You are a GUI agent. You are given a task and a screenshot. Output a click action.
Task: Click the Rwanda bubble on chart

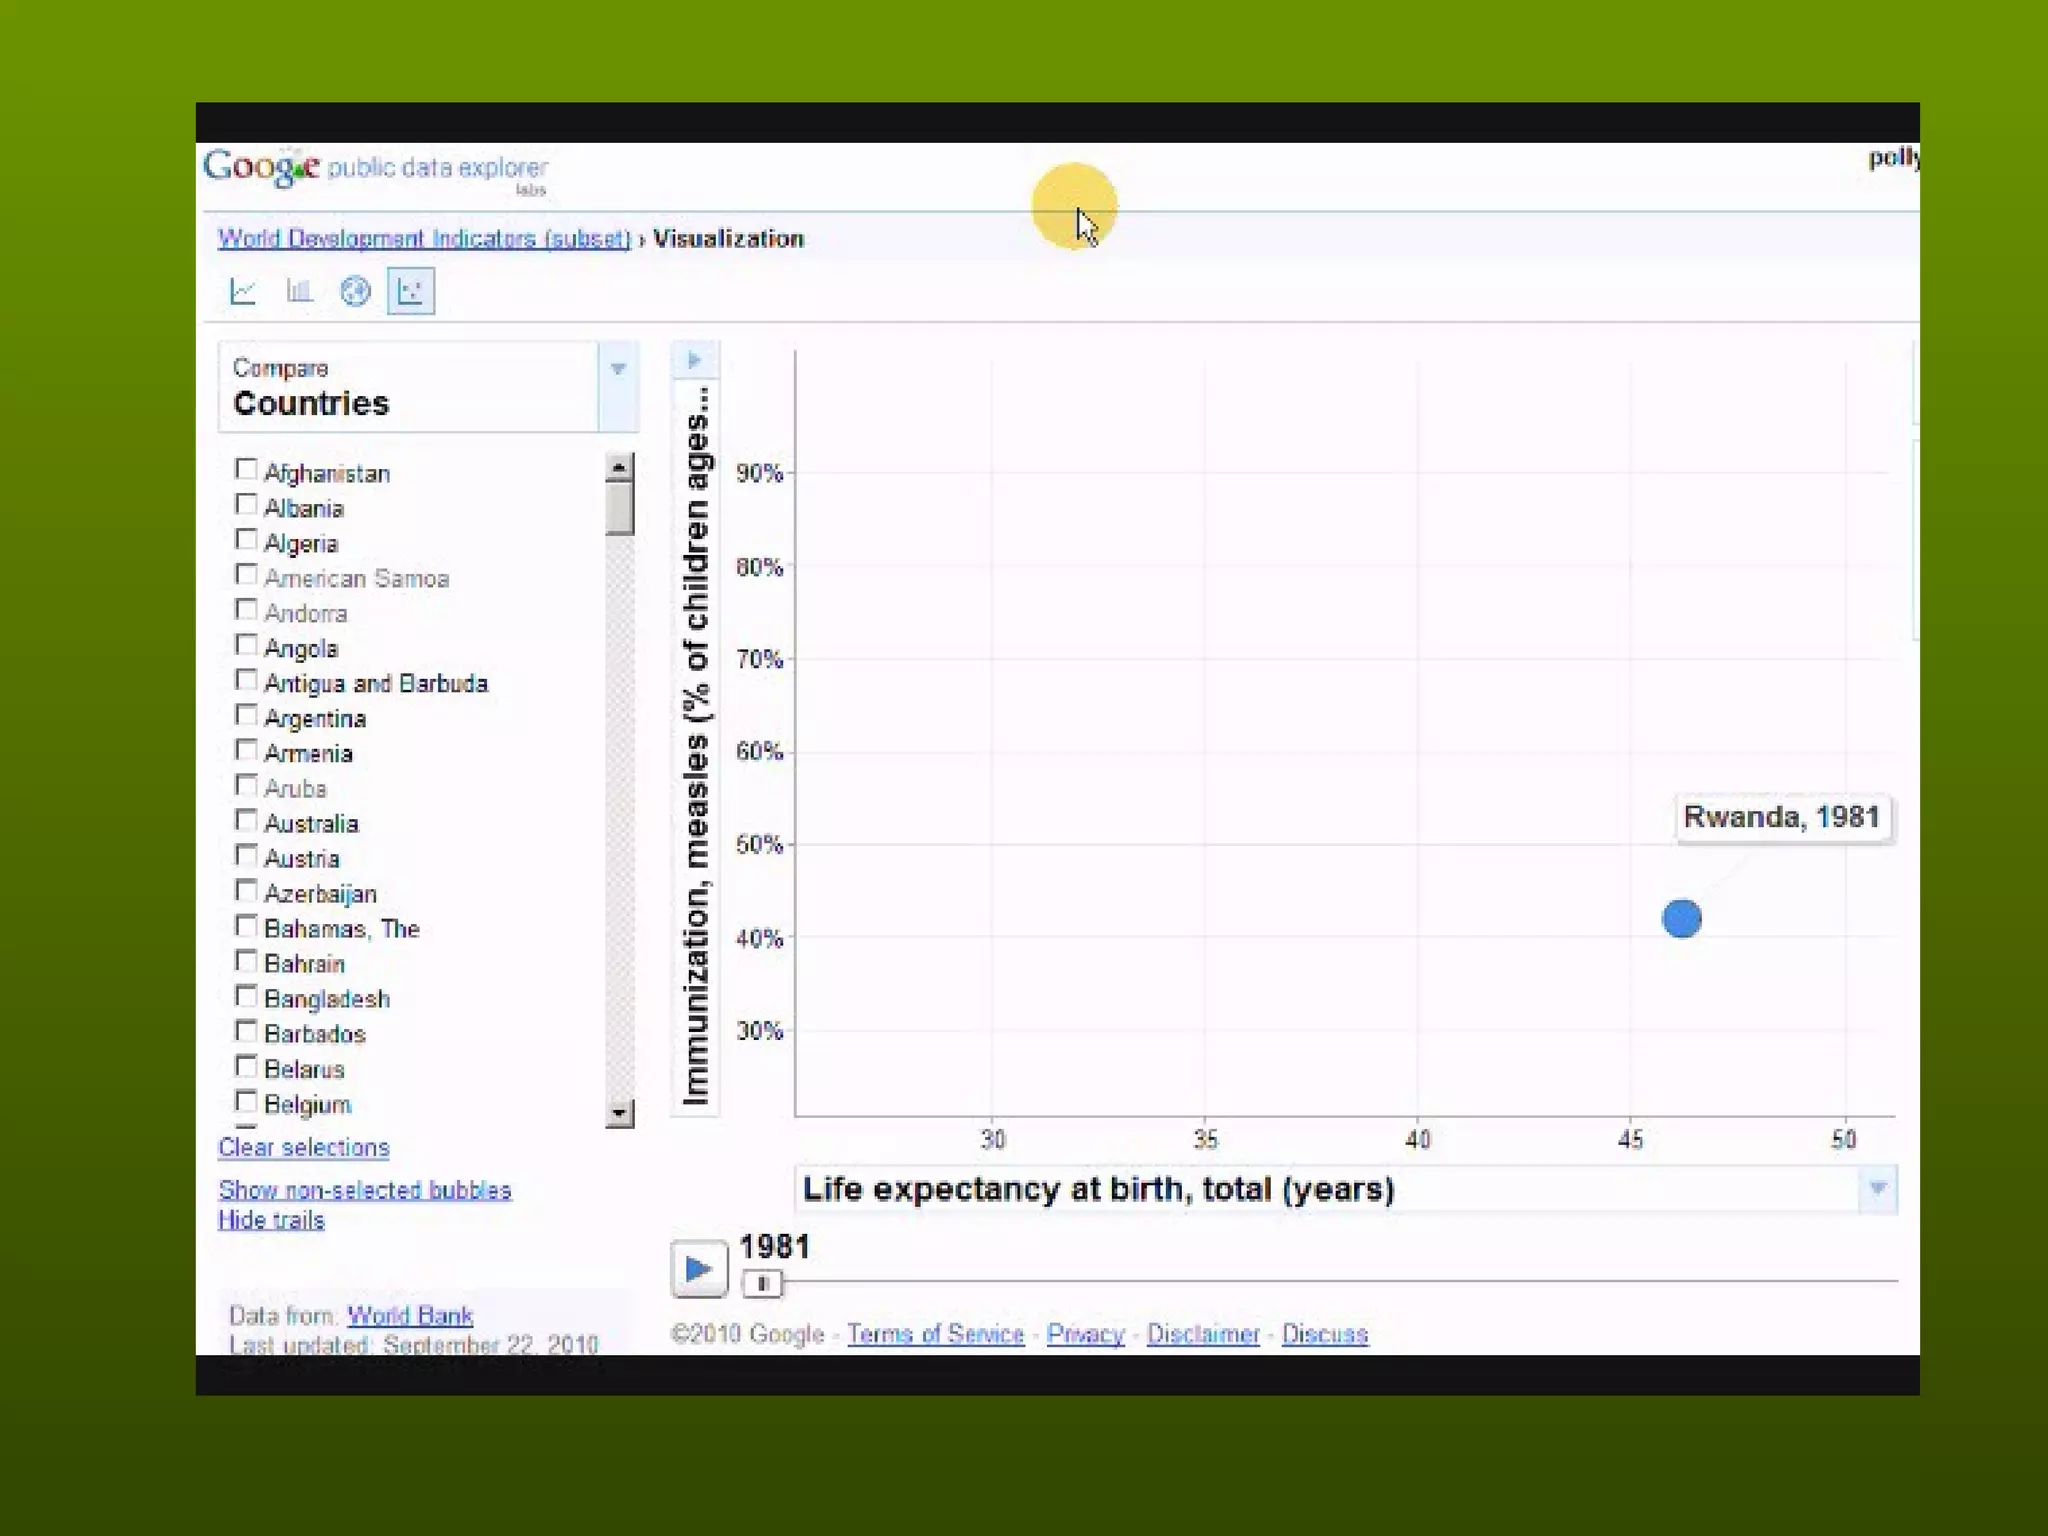click(1681, 918)
